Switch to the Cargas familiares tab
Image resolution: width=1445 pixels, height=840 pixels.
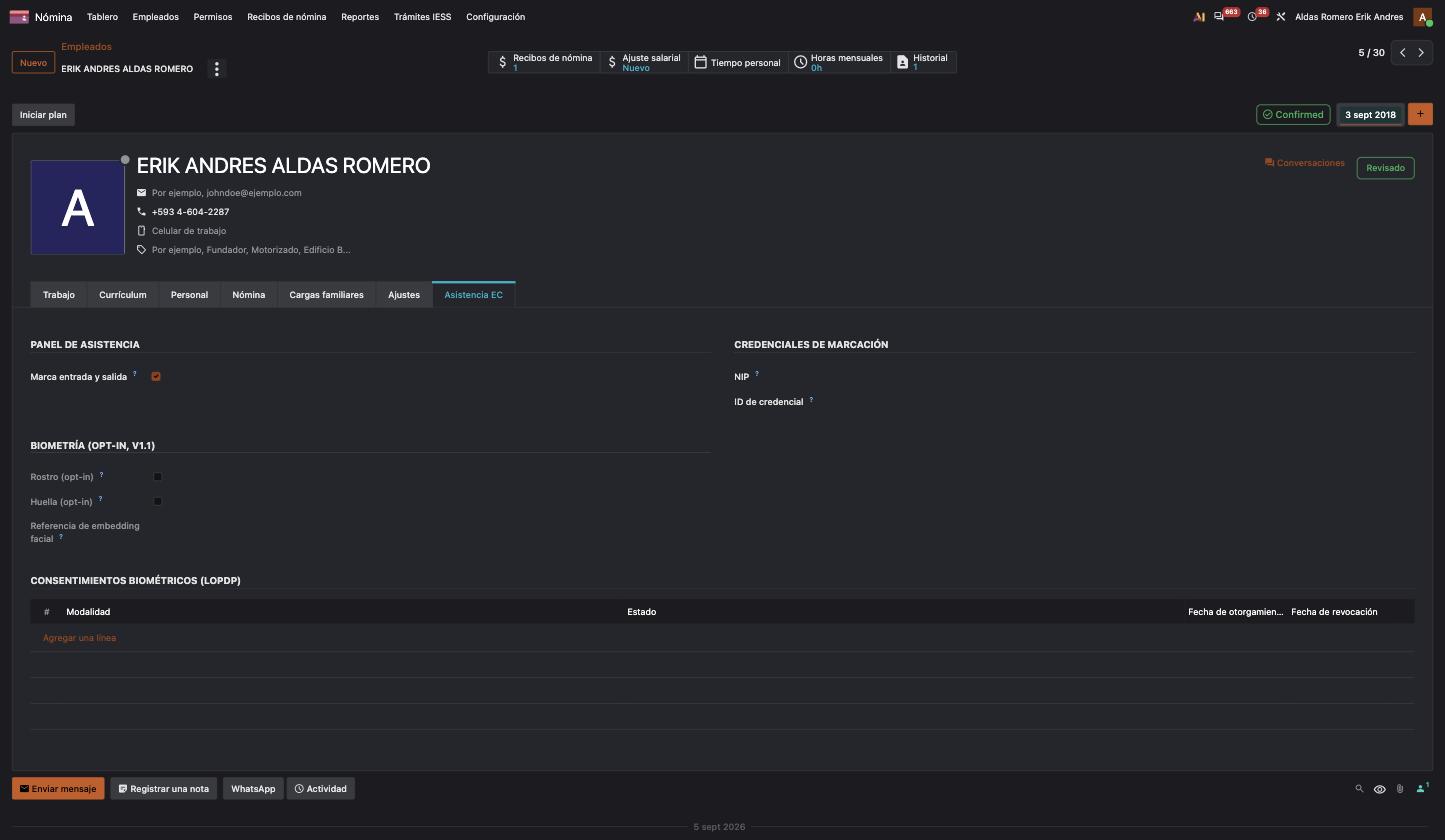pyautogui.click(x=327, y=295)
